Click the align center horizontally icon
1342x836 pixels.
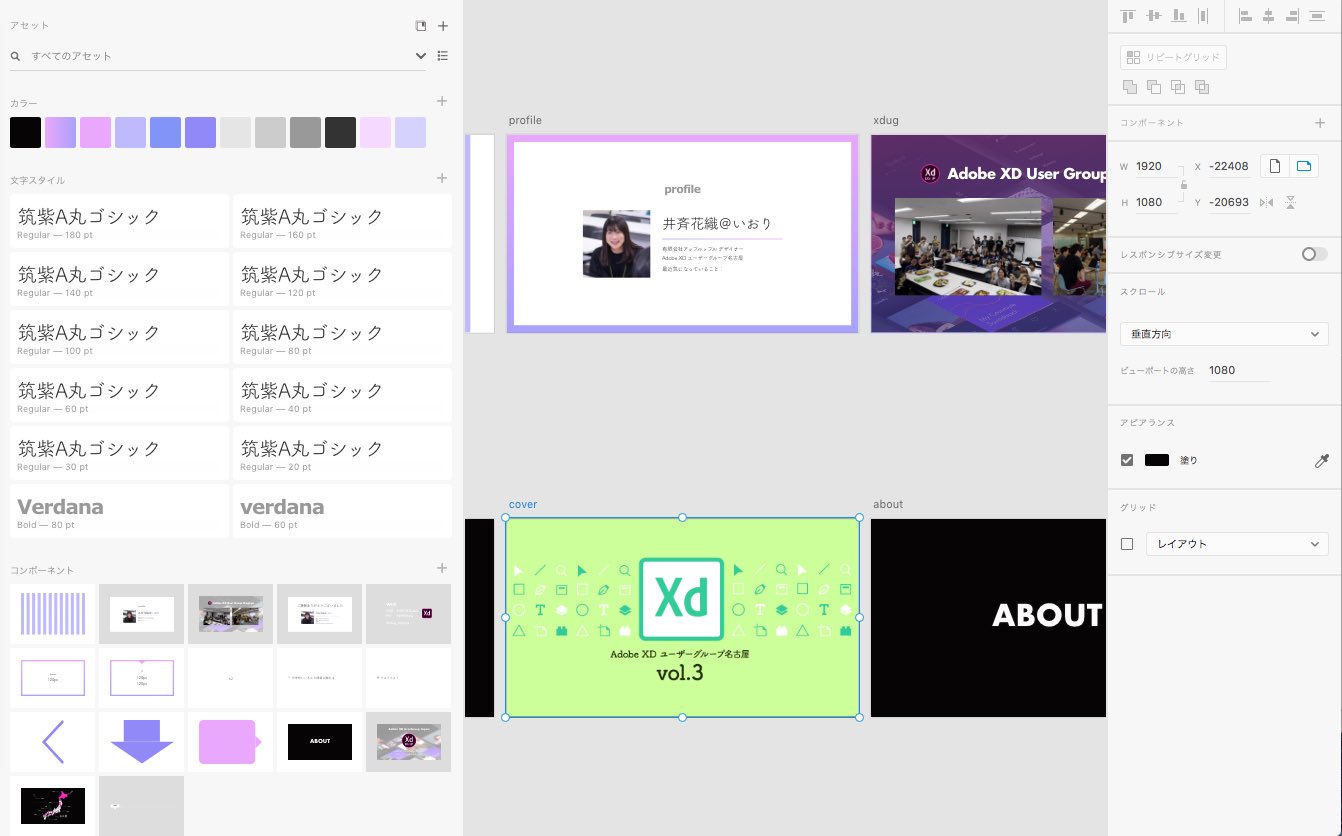[1268, 16]
